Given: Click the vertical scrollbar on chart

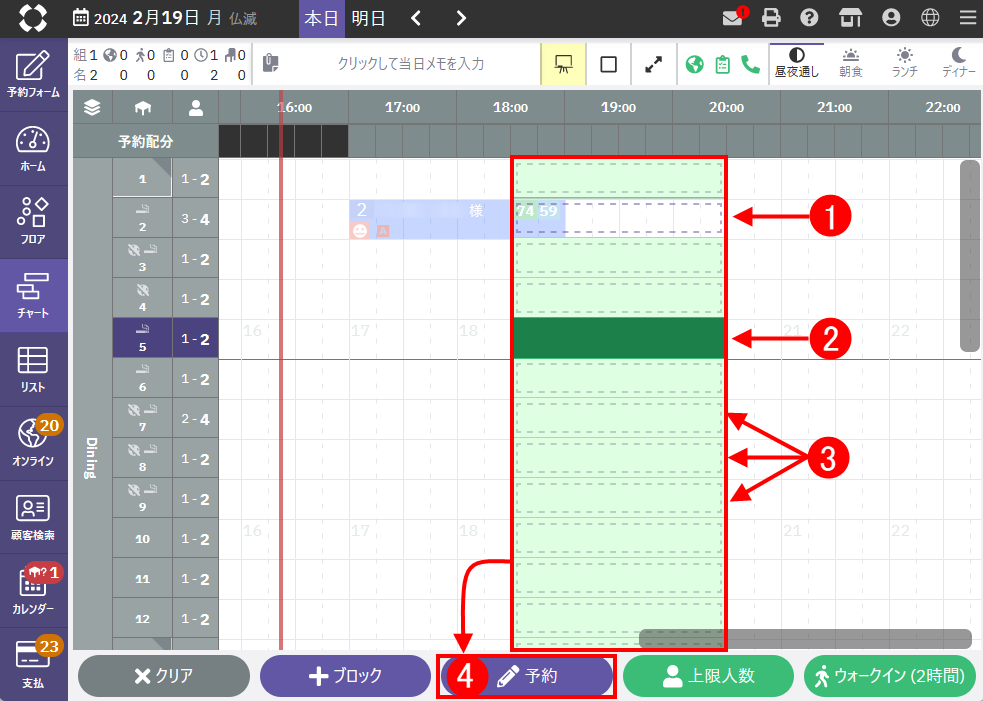Looking at the screenshot, I should [969, 255].
